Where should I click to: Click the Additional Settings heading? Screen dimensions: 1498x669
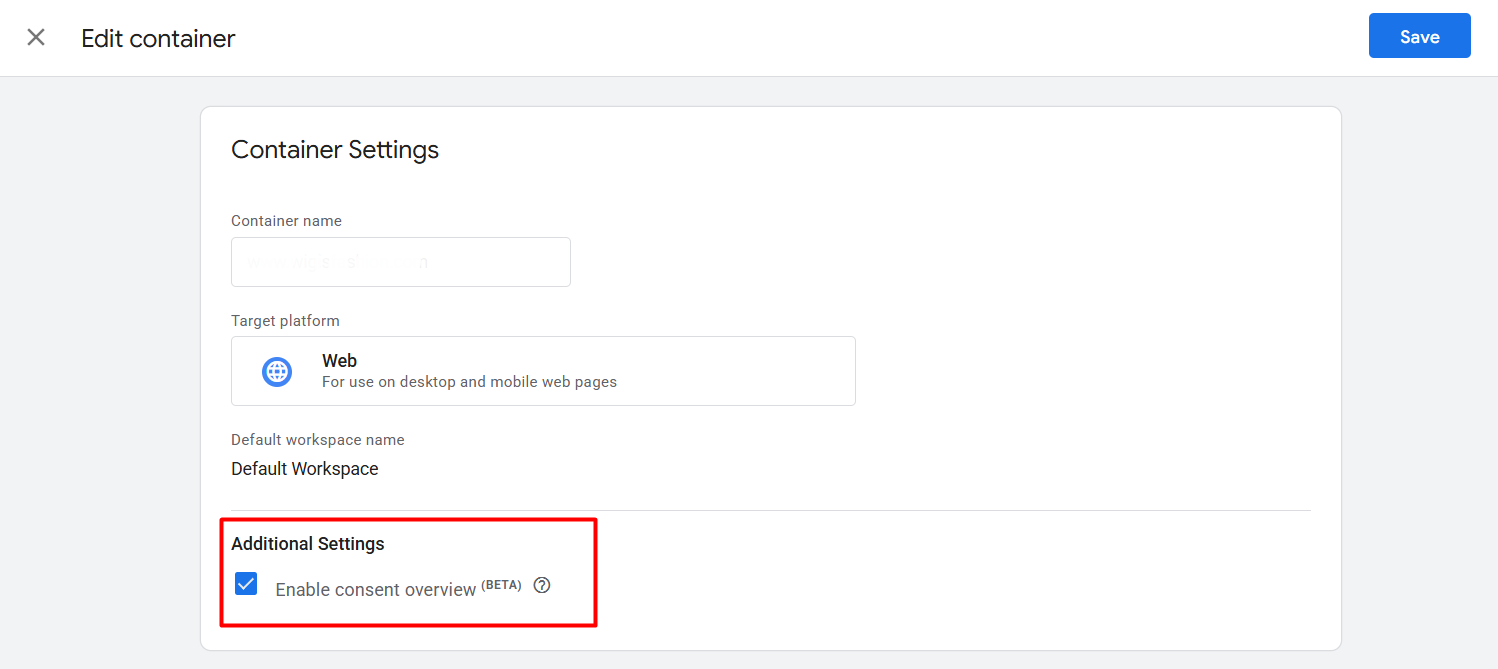307,544
